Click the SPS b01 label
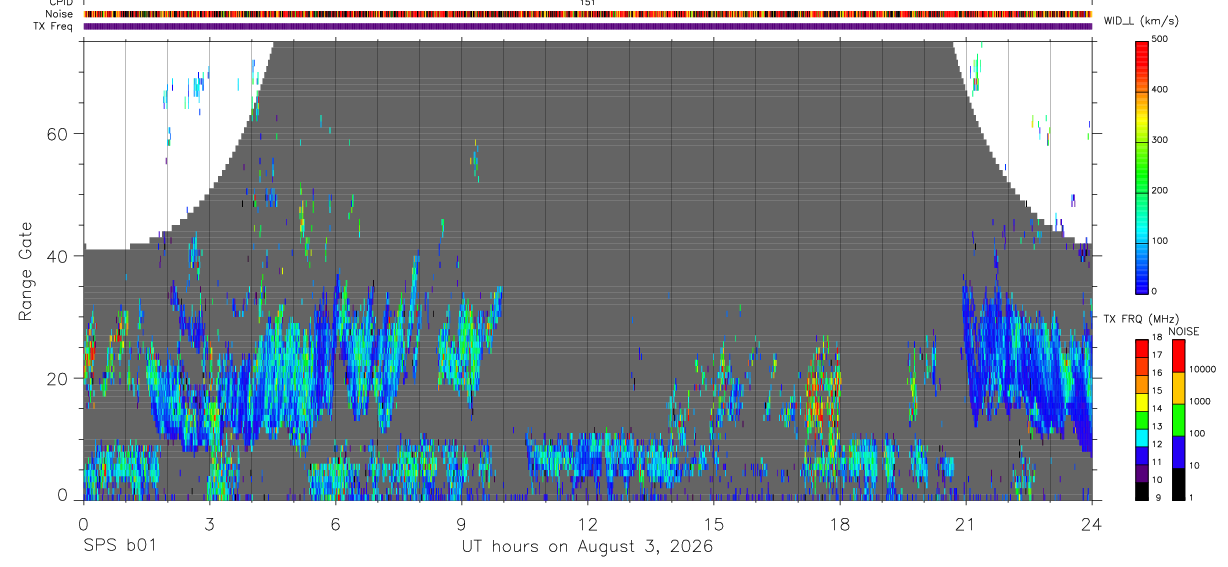 click(119, 547)
